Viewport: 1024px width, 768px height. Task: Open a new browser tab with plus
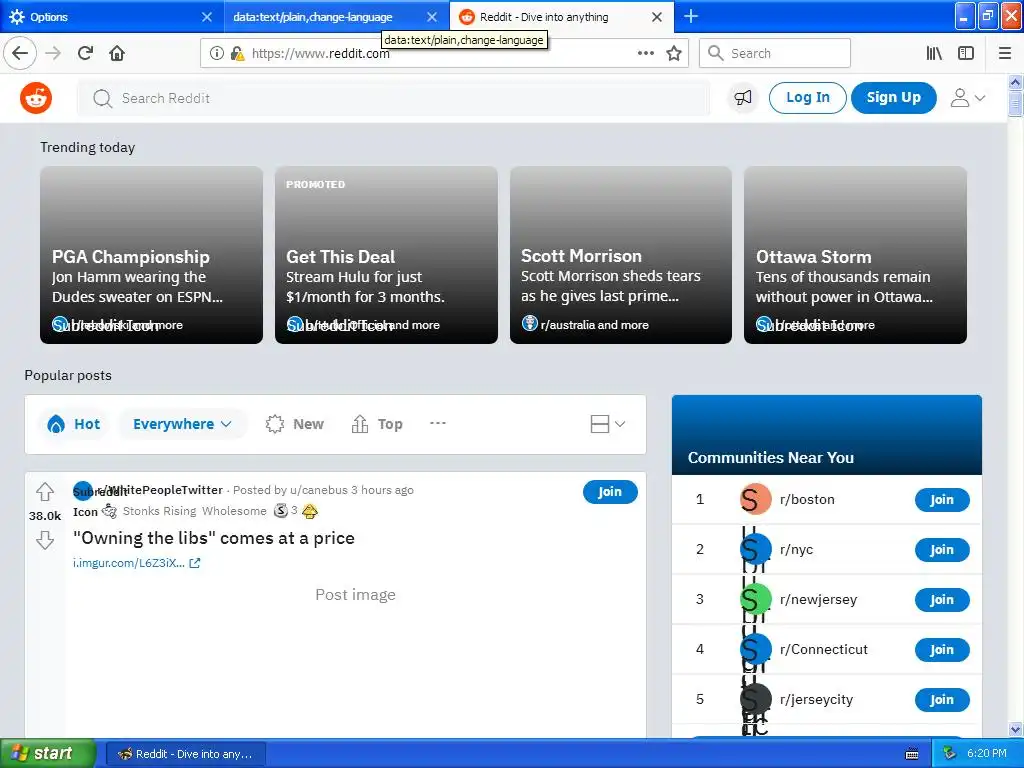[691, 16]
